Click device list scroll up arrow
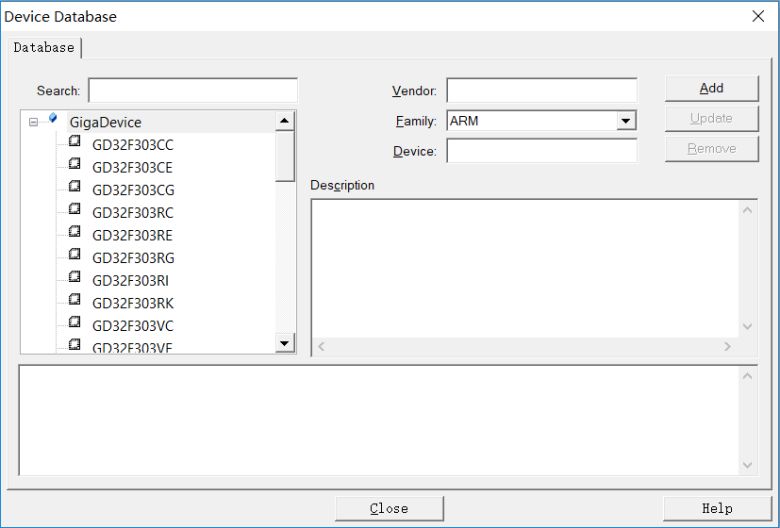Viewport: 780px width, 528px height. (x=285, y=121)
